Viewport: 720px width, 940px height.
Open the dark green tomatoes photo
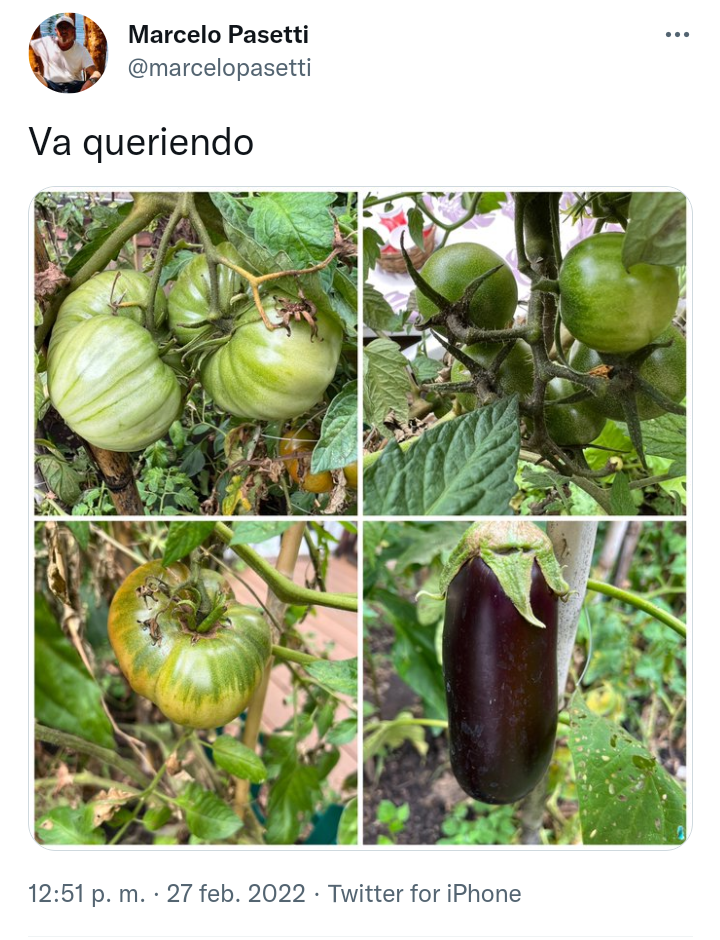[x=525, y=353]
